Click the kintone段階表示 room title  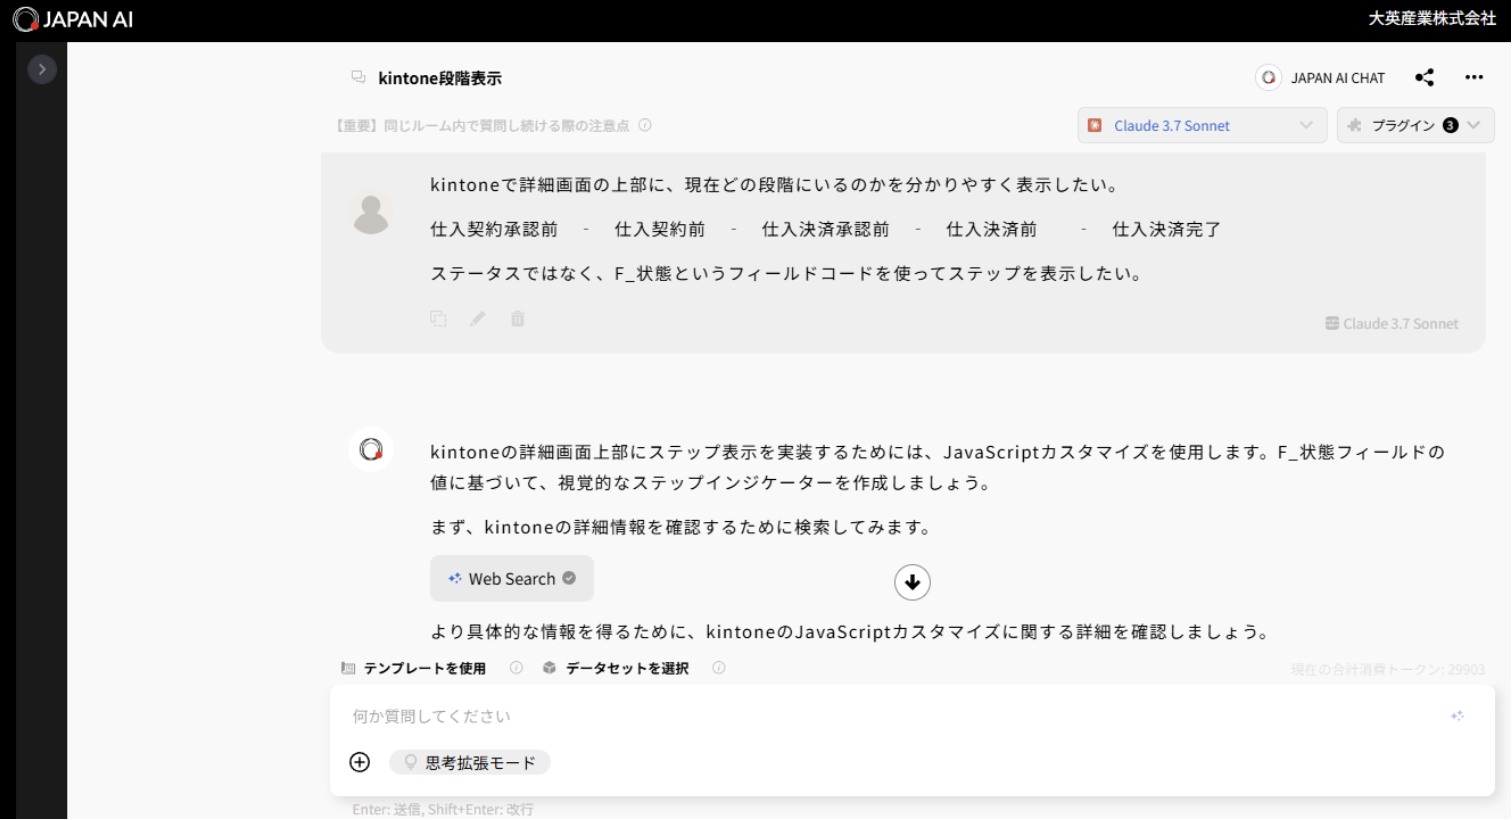(x=440, y=78)
